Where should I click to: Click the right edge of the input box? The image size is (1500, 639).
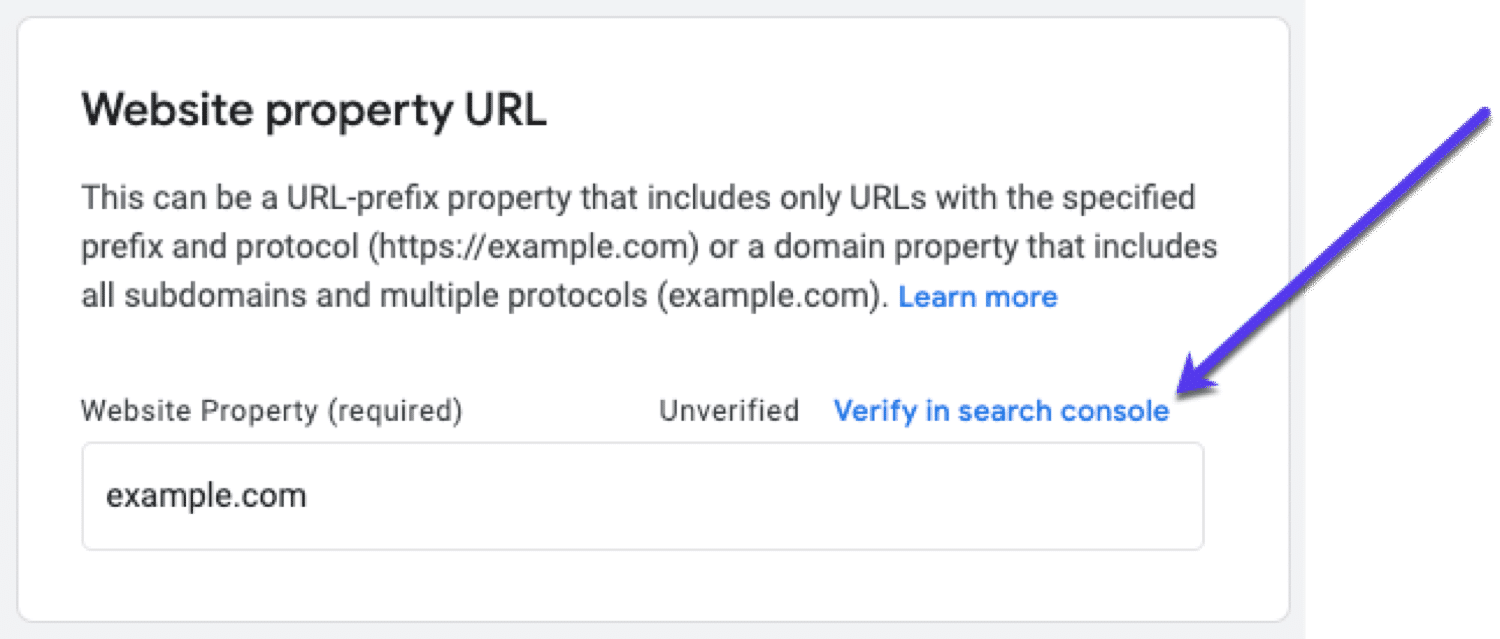tap(1200, 493)
